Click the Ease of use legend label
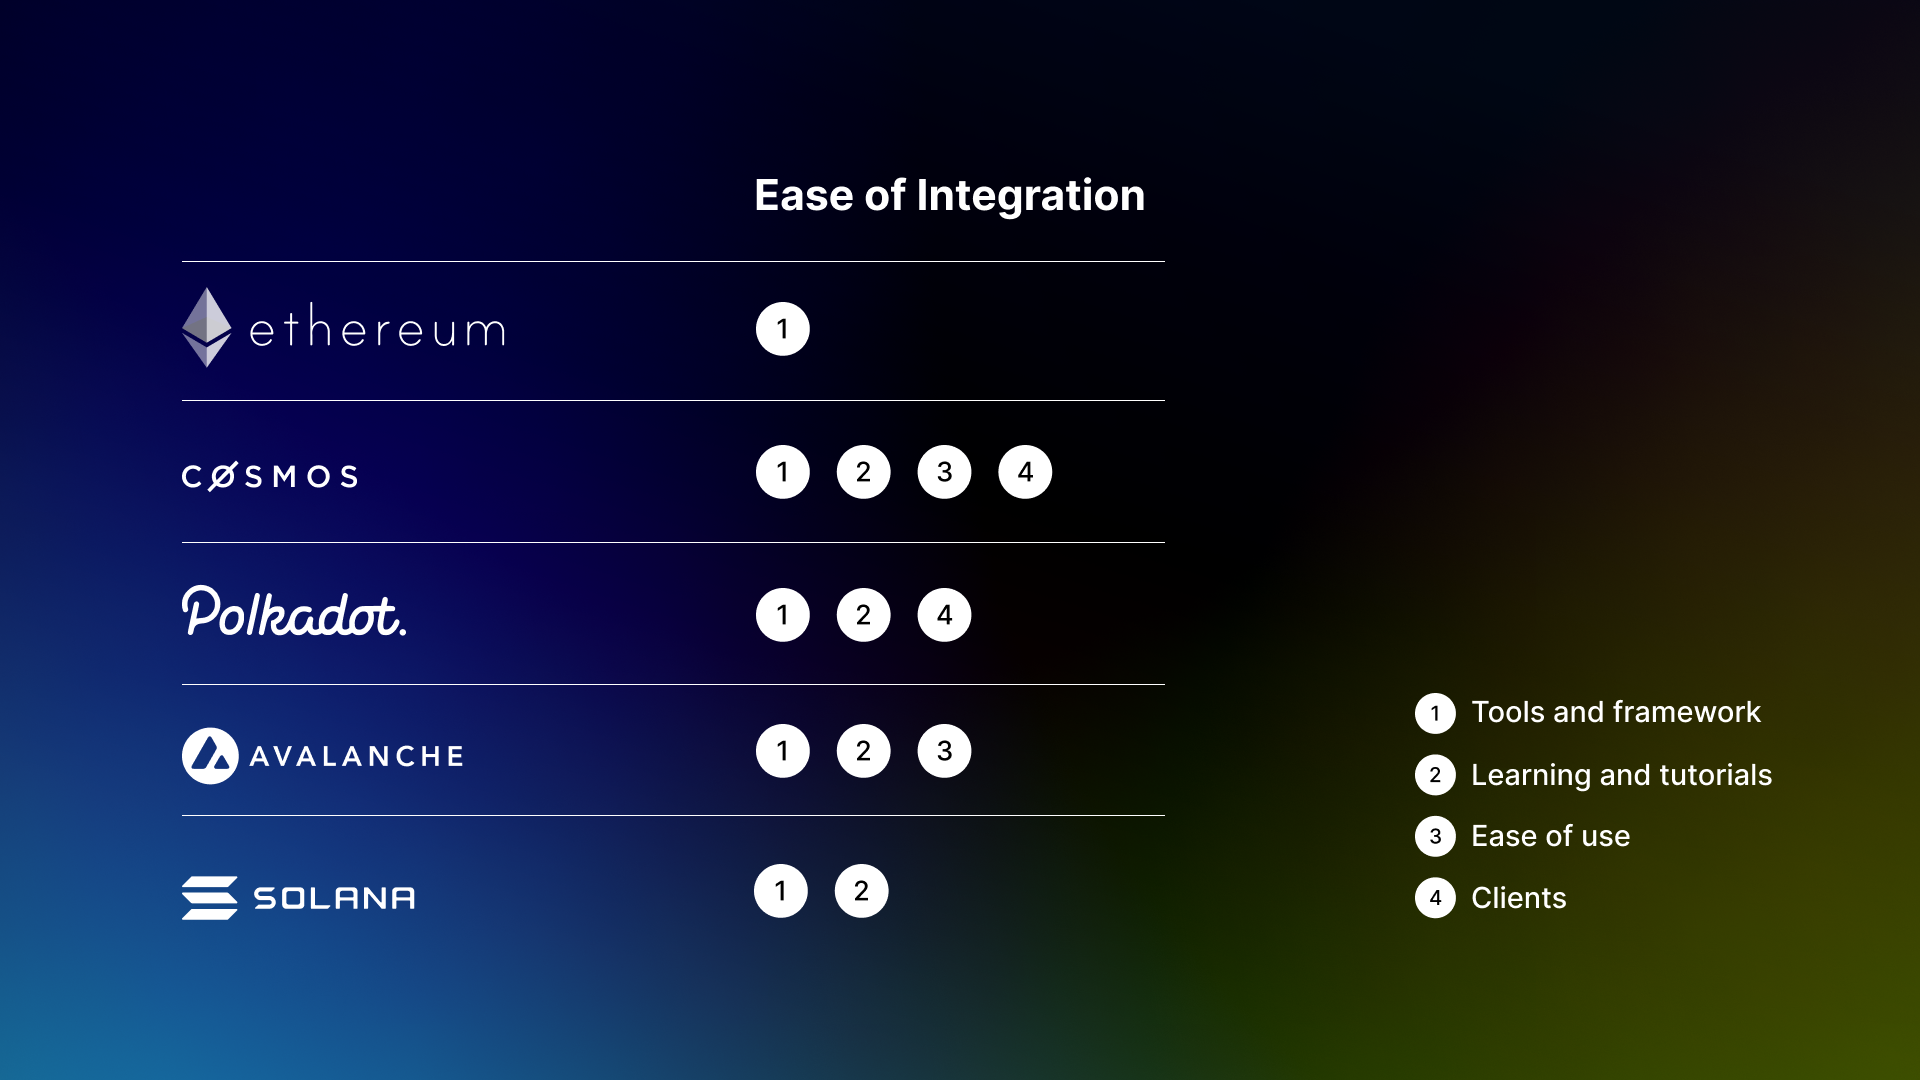1920x1080 pixels. 1550,836
